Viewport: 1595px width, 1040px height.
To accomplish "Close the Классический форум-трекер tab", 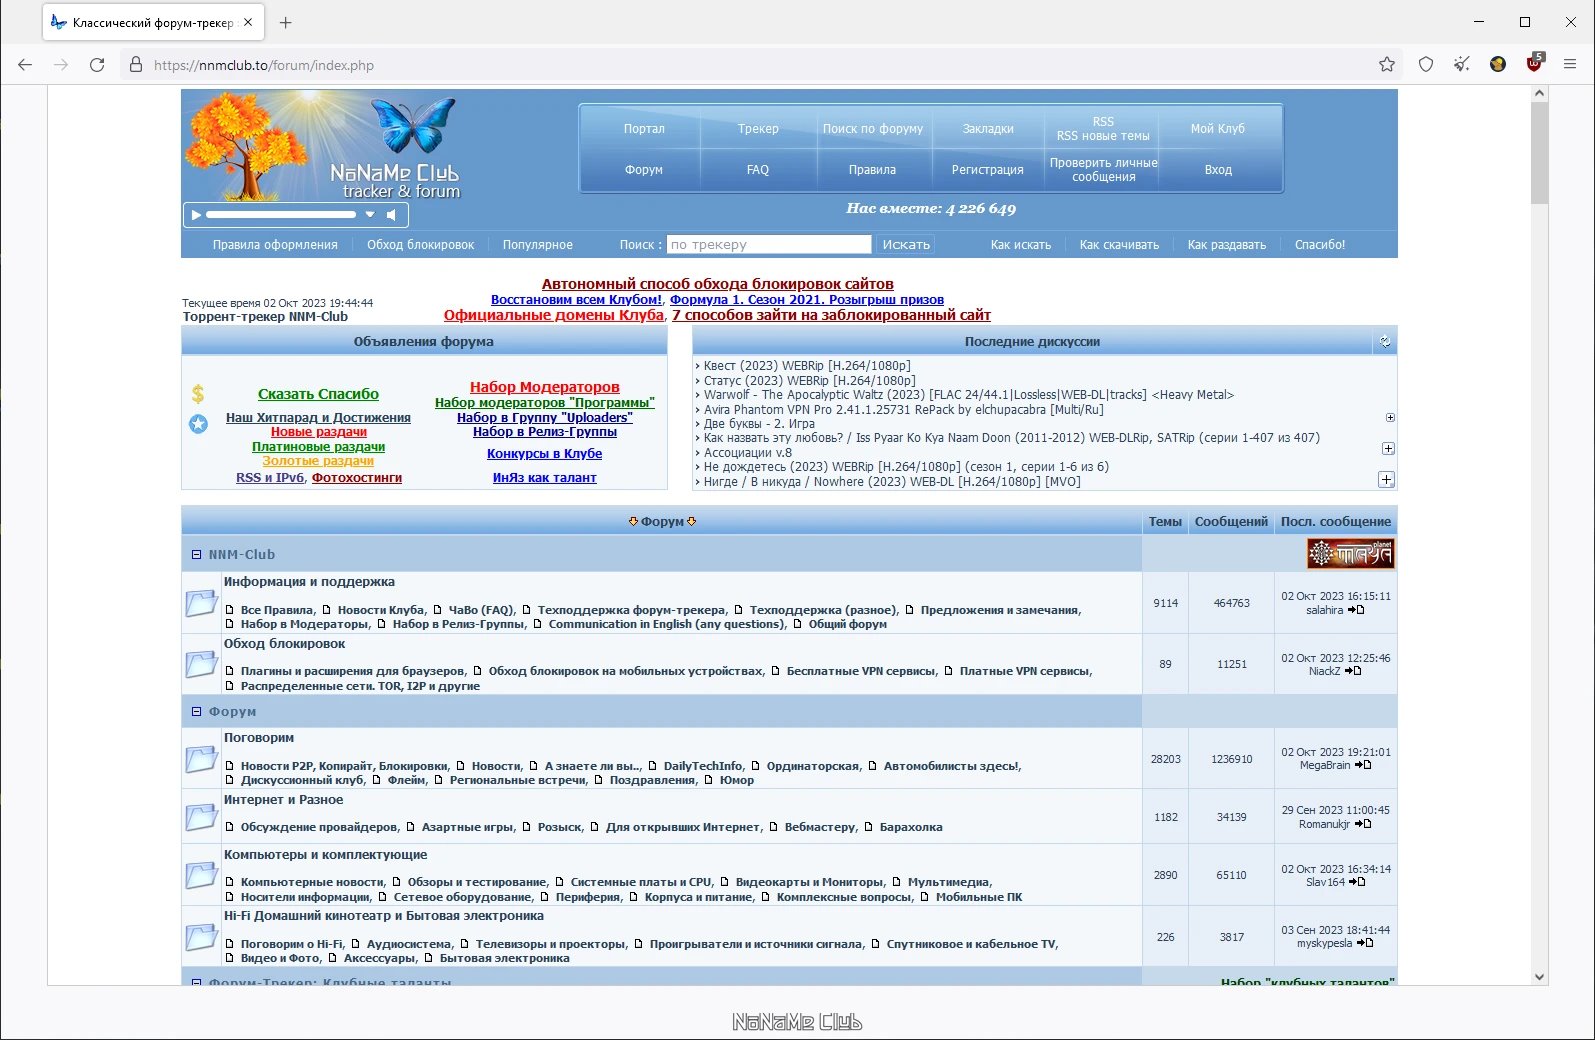I will click(x=248, y=22).
